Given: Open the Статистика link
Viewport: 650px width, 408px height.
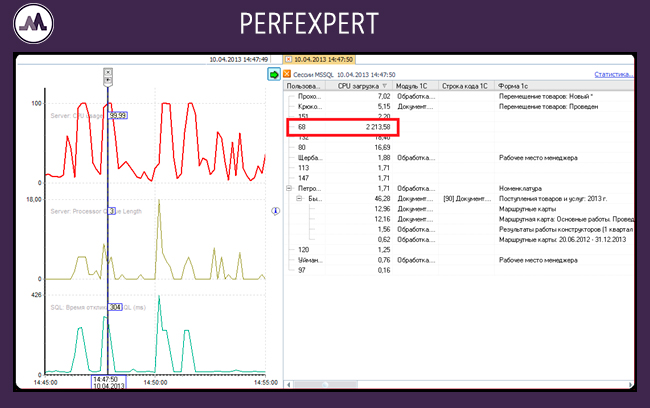Looking at the screenshot, I should (x=614, y=75).
